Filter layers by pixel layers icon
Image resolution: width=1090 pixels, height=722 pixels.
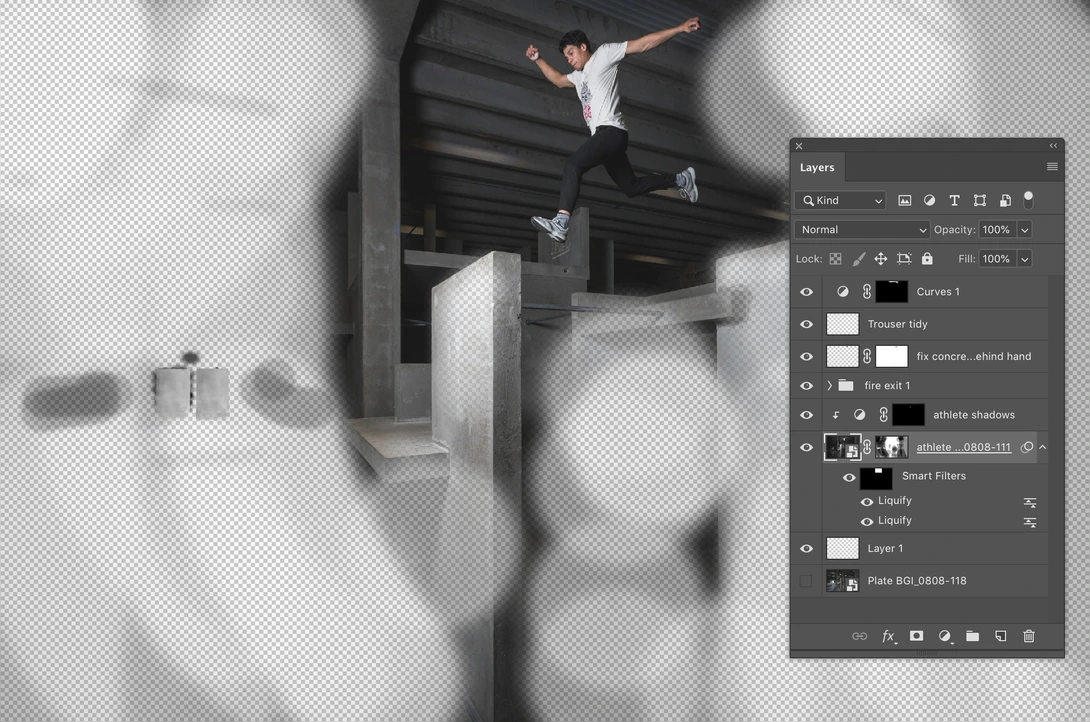coord(904,200)
